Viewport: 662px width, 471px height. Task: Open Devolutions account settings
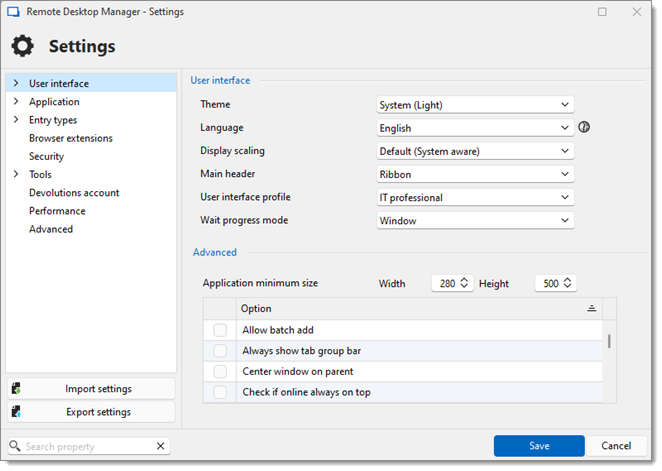click(x=74, y=192)
